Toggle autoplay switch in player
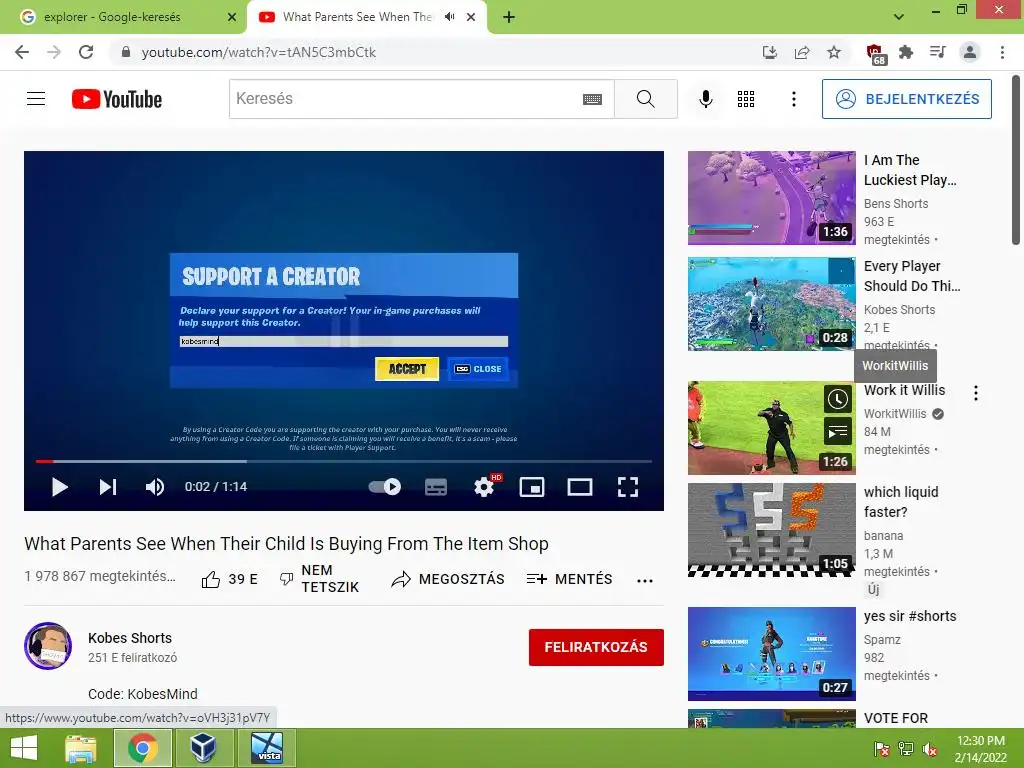 click(x=385, y=487)
